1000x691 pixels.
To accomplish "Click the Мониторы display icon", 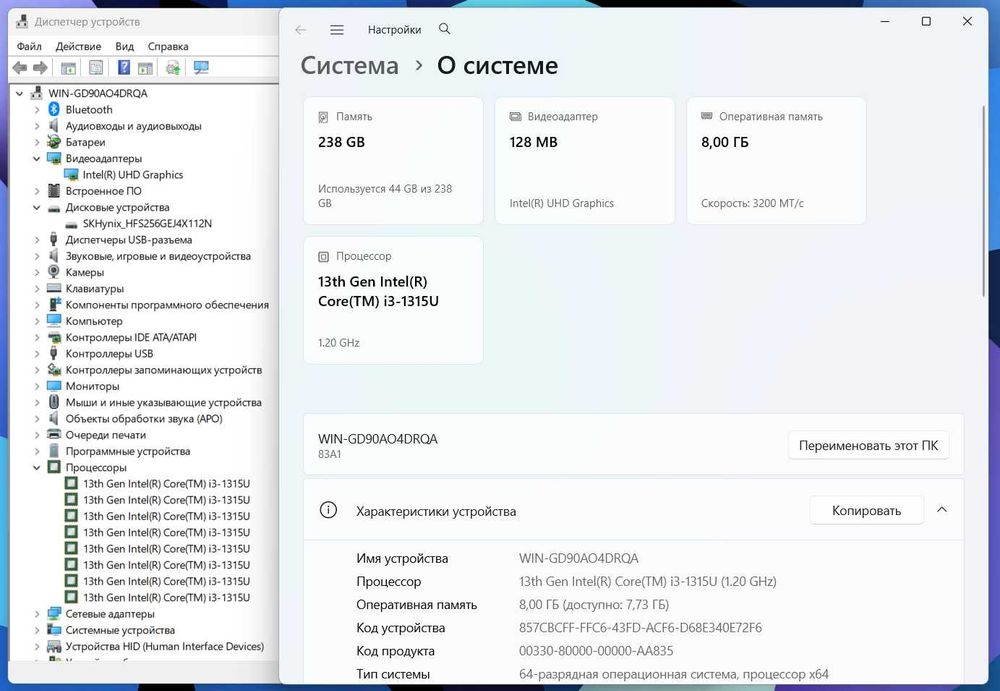I will pos(54,386).
